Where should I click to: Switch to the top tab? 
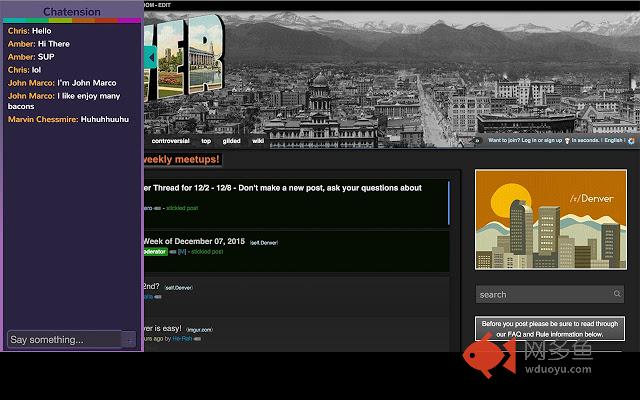coord(206,141)
